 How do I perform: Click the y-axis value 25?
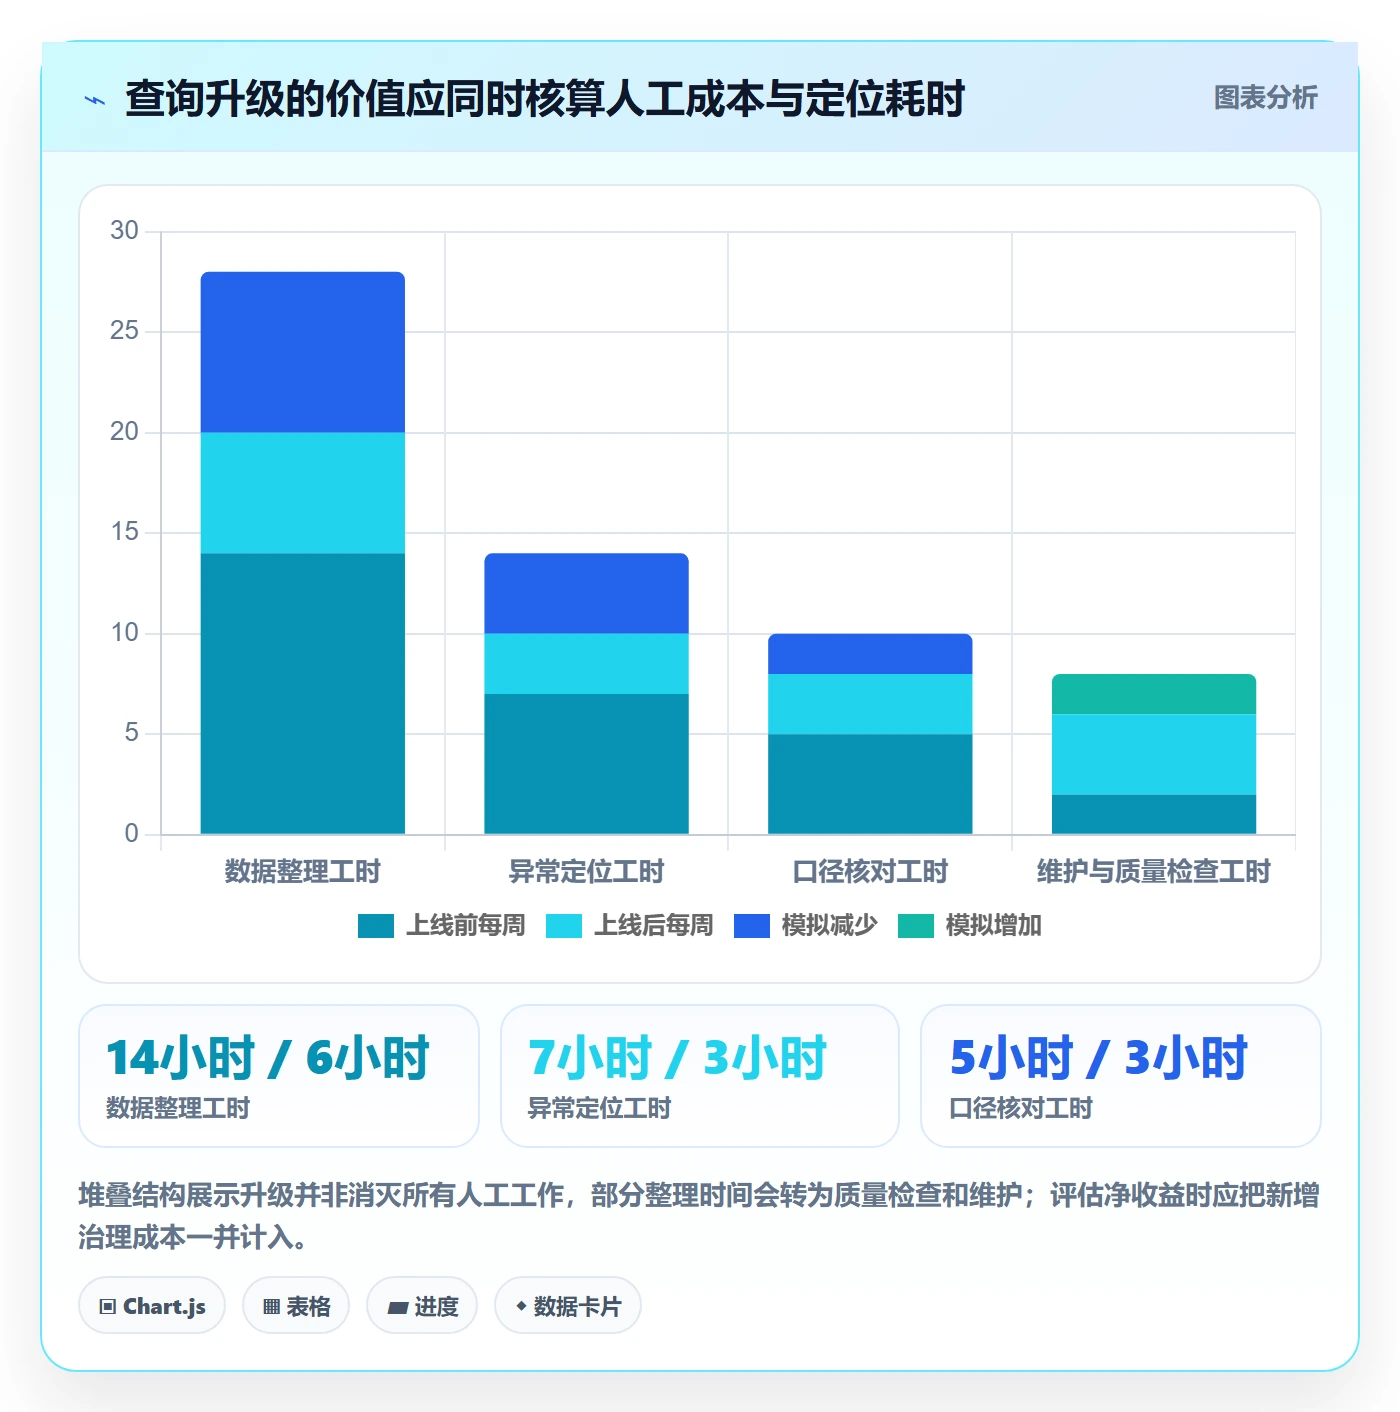click(x=124, y=331)
